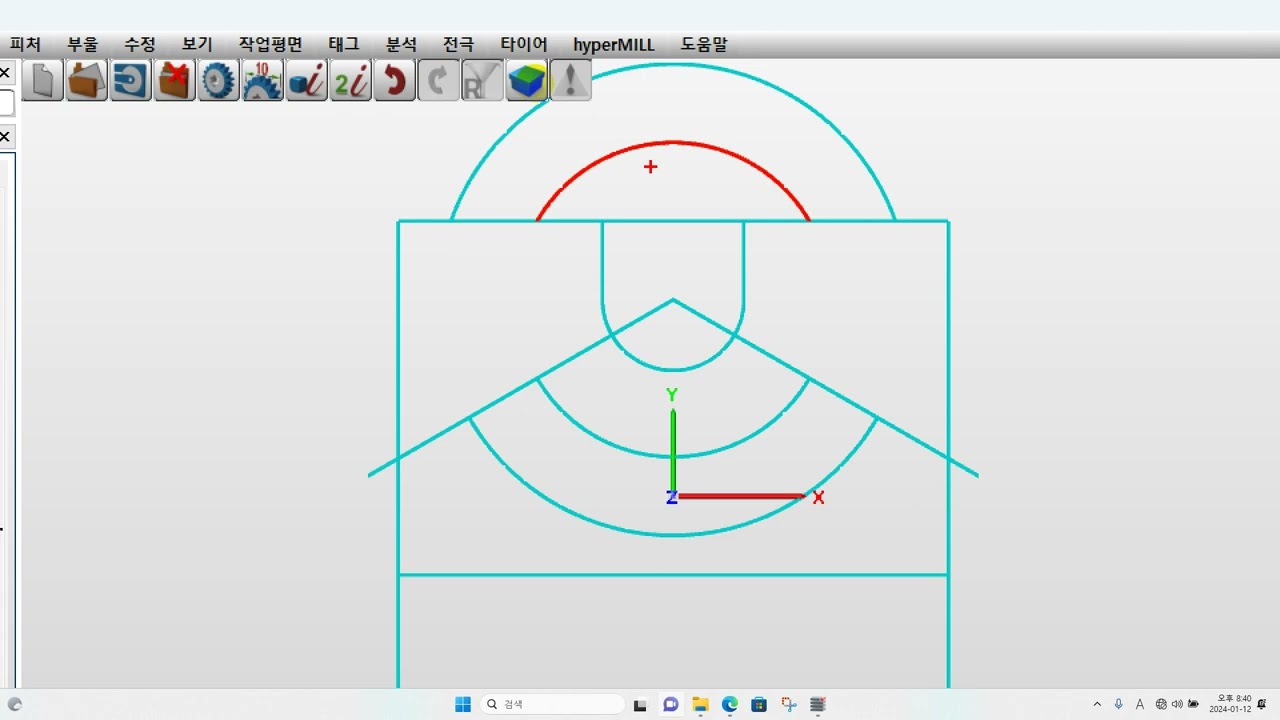The height and width of the screenshot is (720, 1280).
Task: Open the 수정 menu
Action: pos(140,45)
